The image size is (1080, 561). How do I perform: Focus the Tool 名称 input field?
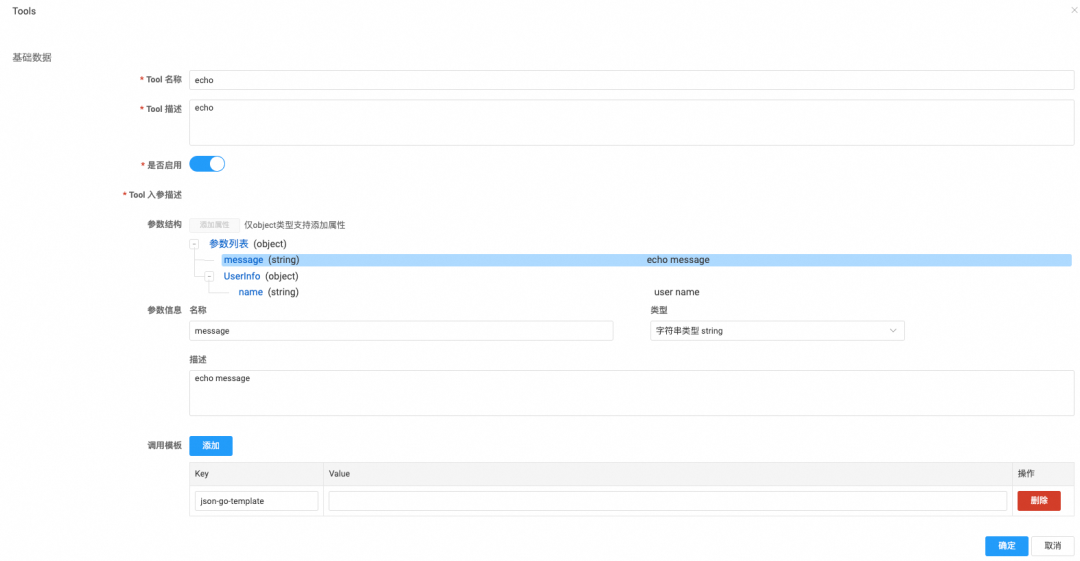click(630, 80)
